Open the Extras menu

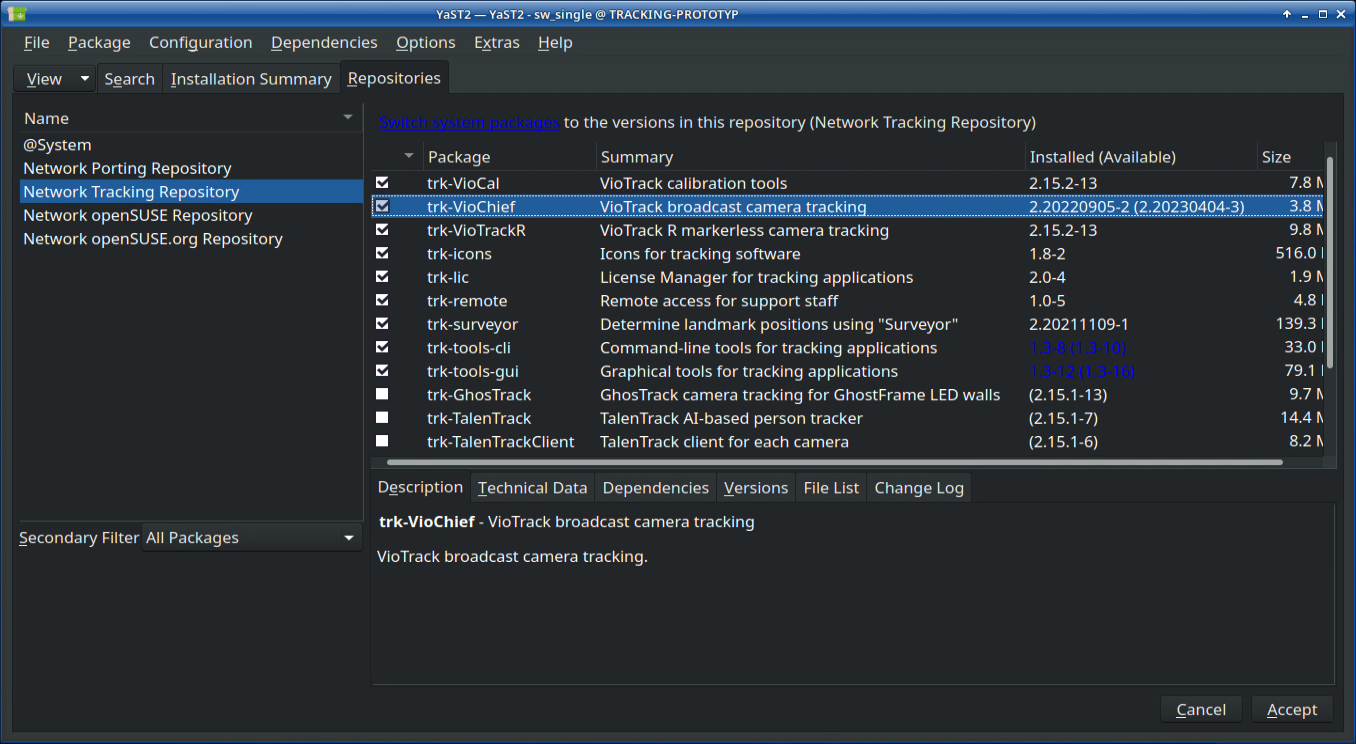click(x=497, y=42)
